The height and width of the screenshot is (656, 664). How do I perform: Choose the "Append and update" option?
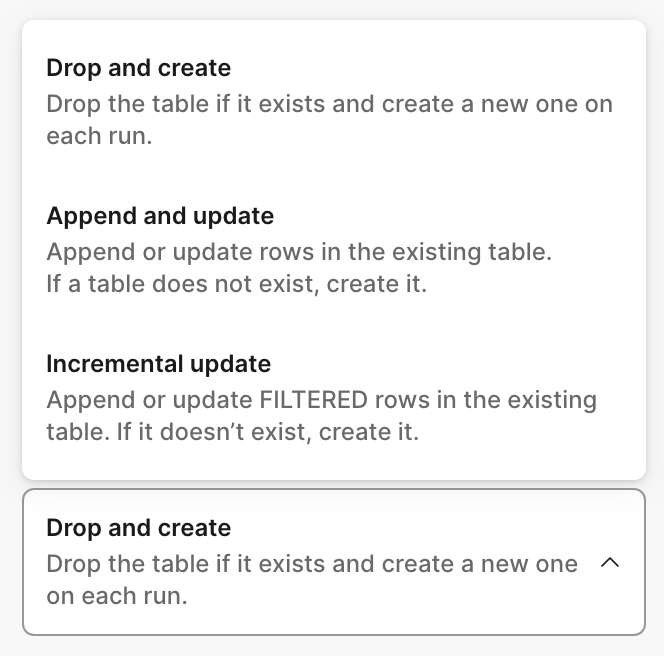pyautogui.click(x=160, y=216)
